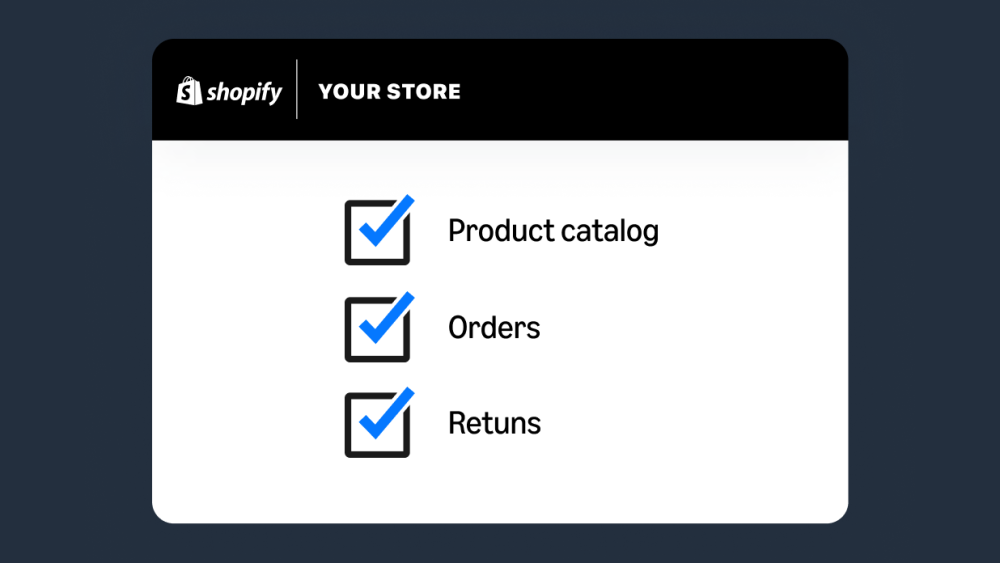1000x563 pixels.
Task: Click the blue checkmark beside Product catalog
Action: tap(386, 220)
